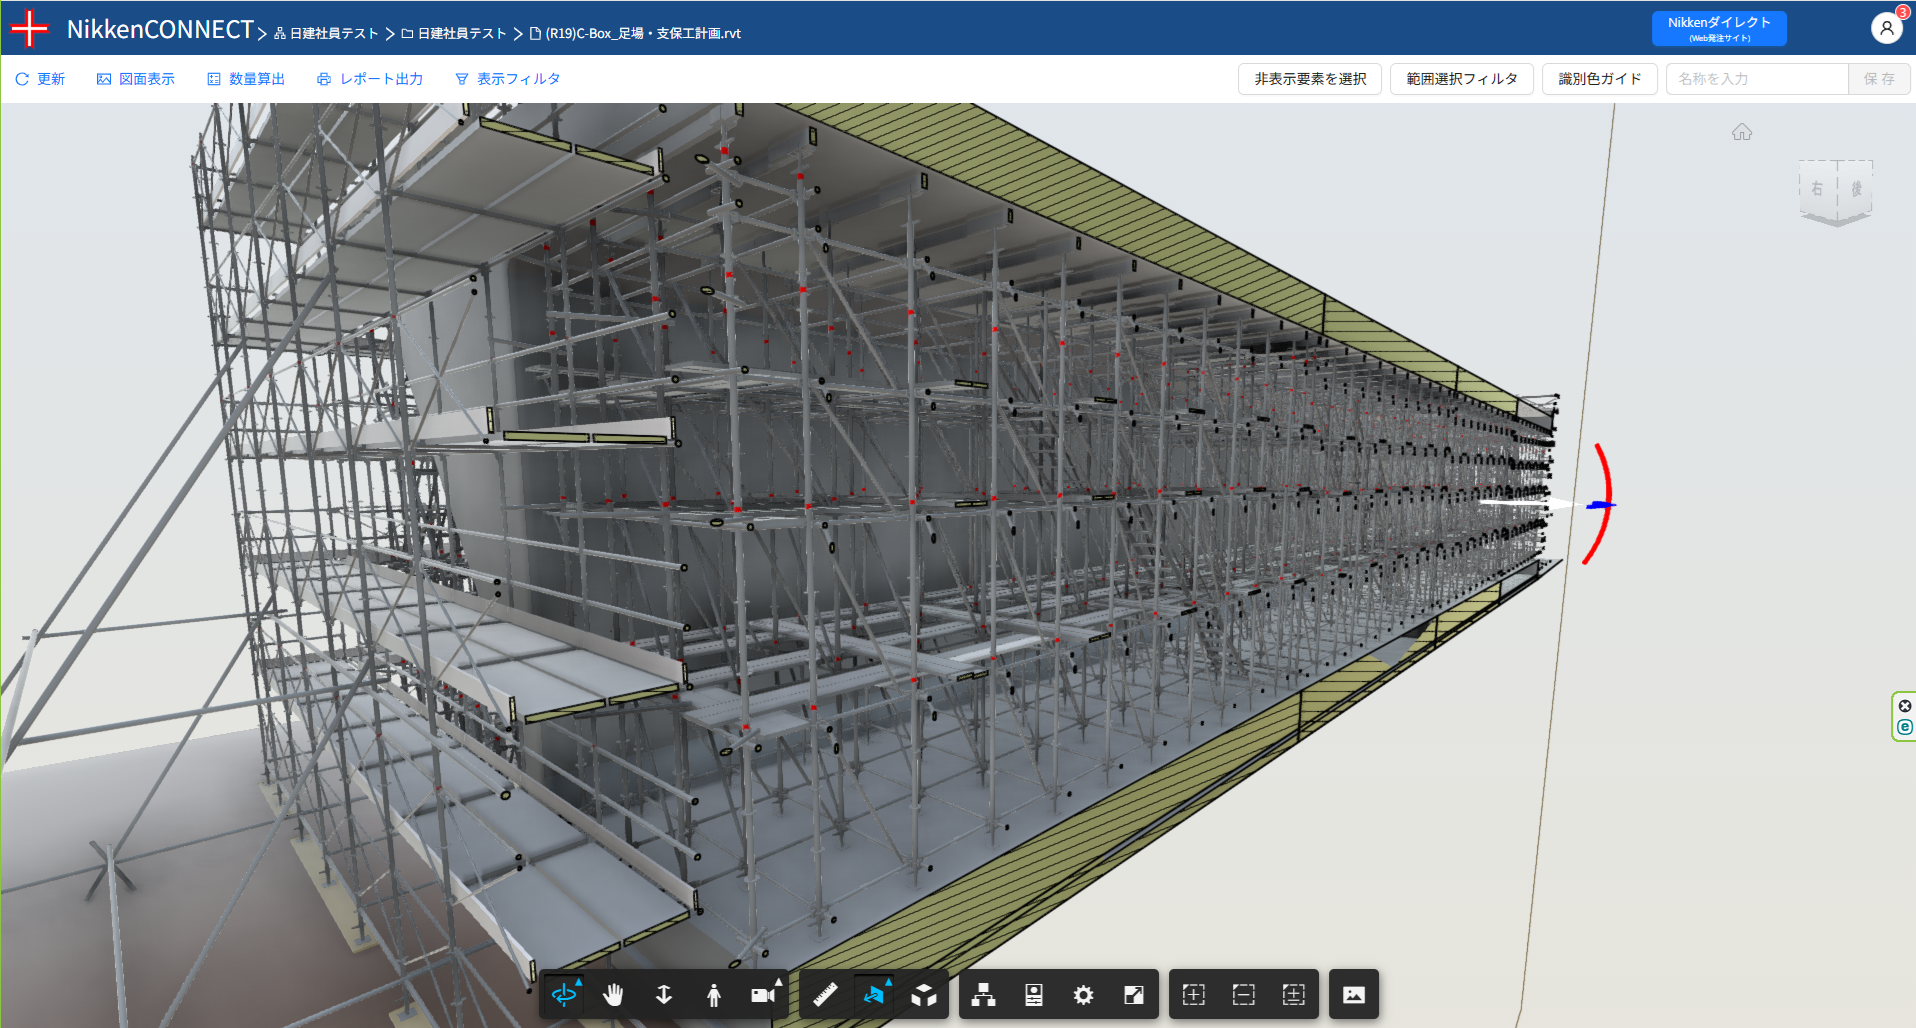Select the Orbit tool in bottom toolbar
Viewport: 1916px width, 1028px height.
coord(564,994)
